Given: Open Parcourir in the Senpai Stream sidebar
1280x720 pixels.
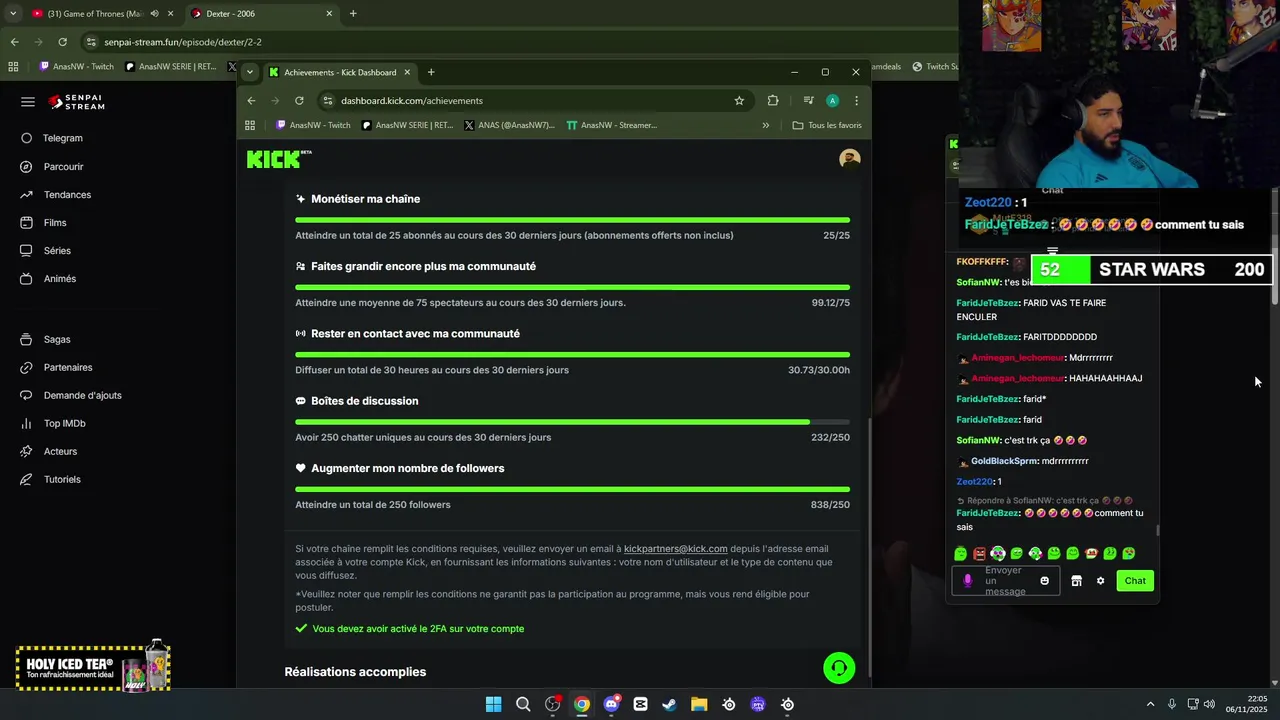Looking at the screenshot, I should [x=63, y=167].
